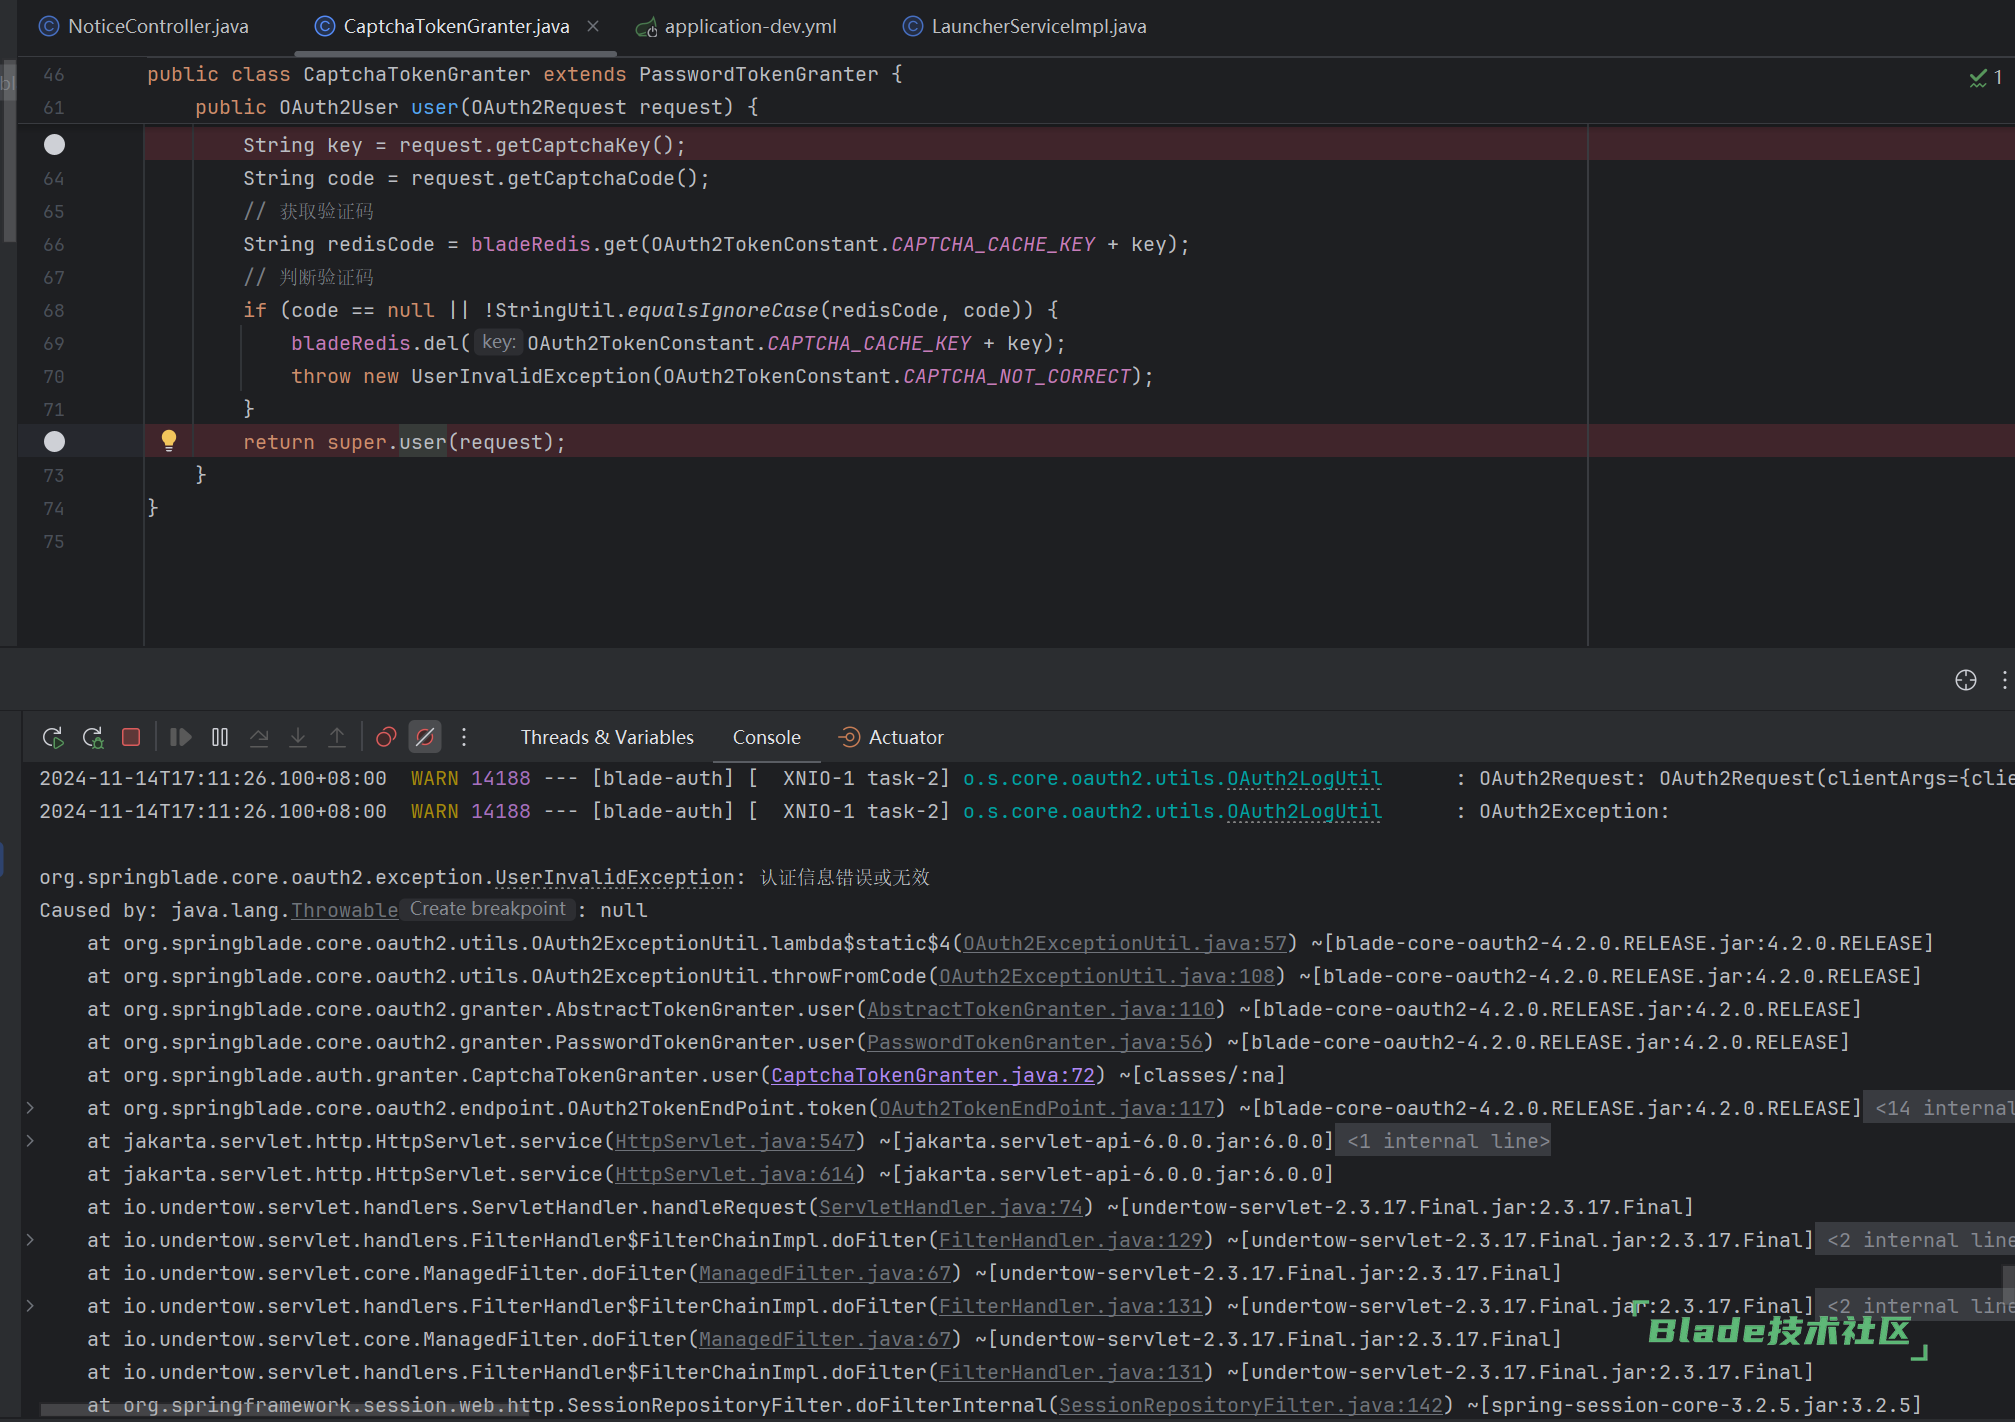Open LauncherServiceImpl.java tab
Screen dimensions: 2015x1422
click(1025, 26)
